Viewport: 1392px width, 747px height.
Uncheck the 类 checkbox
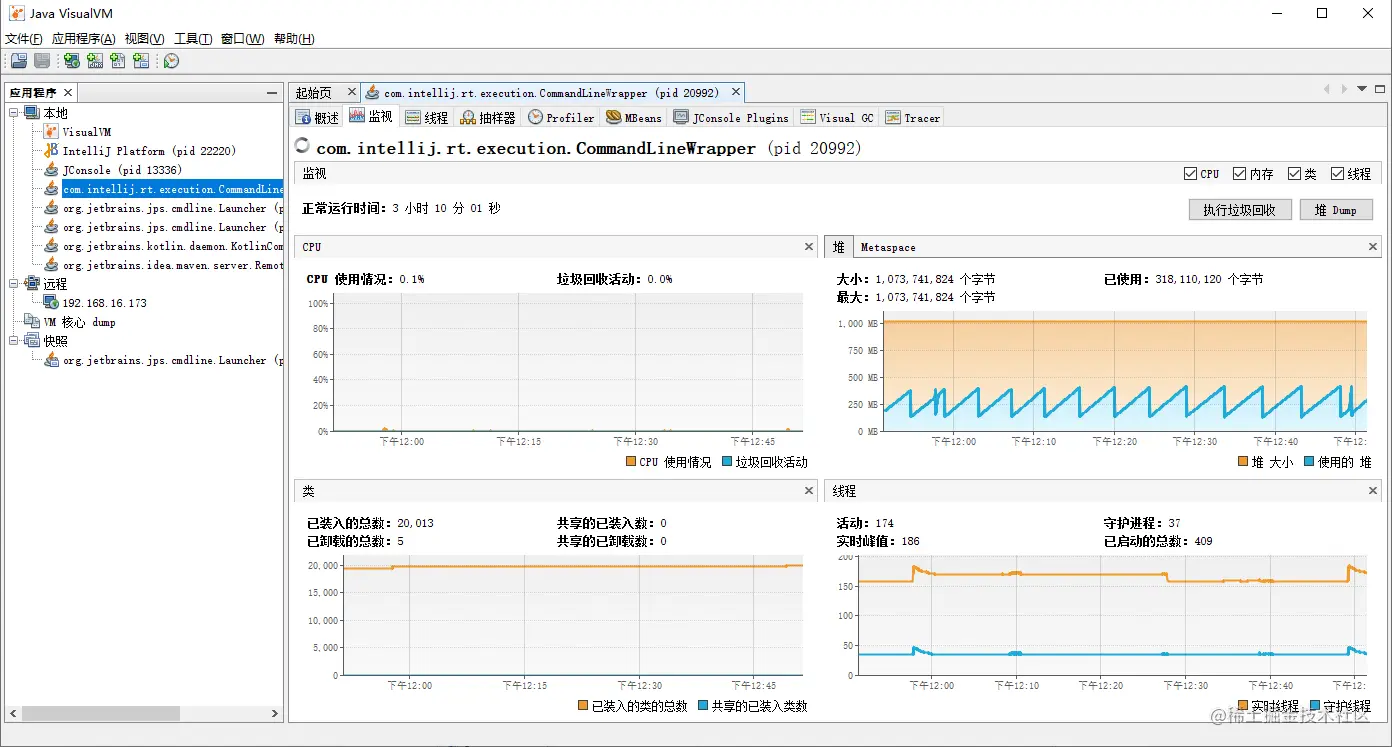1294,174
